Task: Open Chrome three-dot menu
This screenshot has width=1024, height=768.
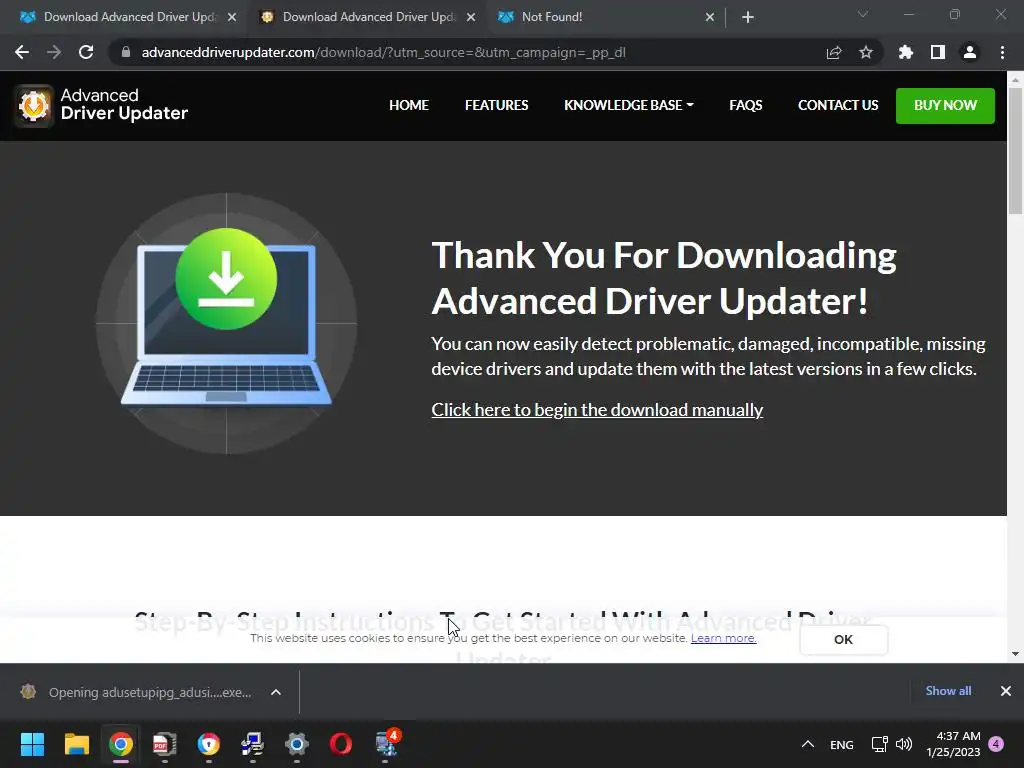Action: 1002,52
